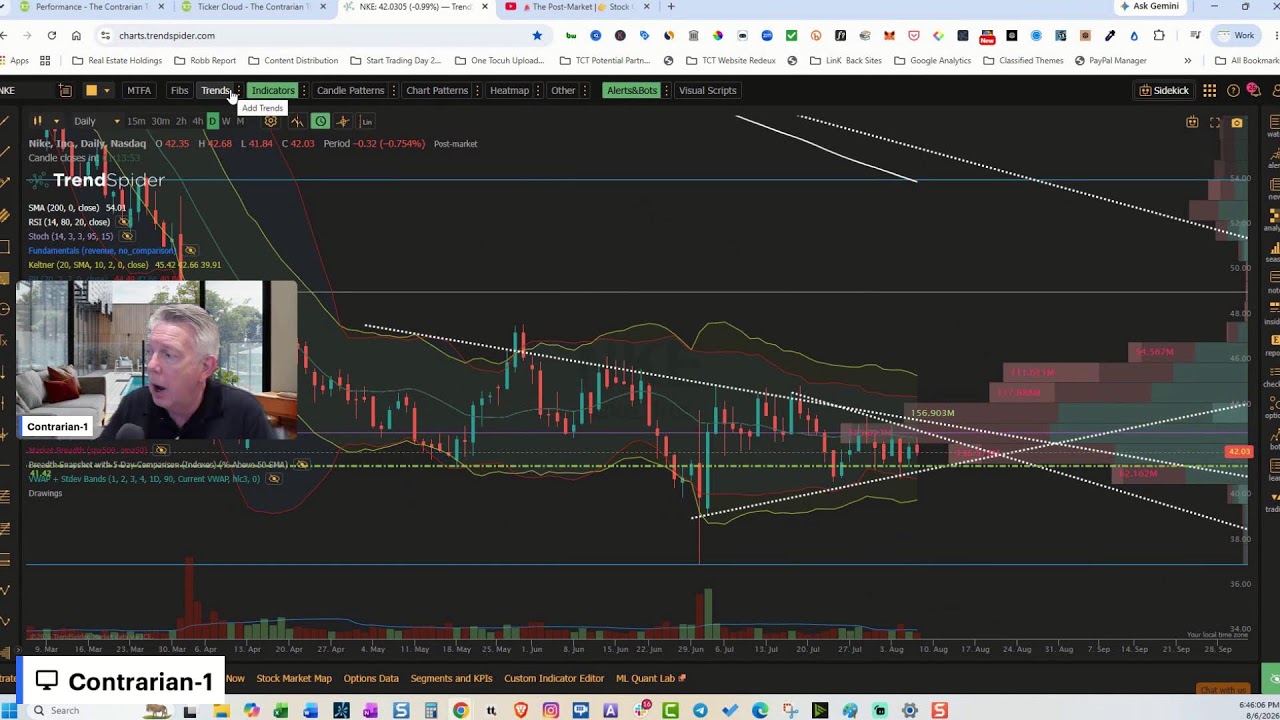Viewport: 1280px width, 720px height.
Task: Expand Chart Patterns three-dot options
Action: click(477, 90)
